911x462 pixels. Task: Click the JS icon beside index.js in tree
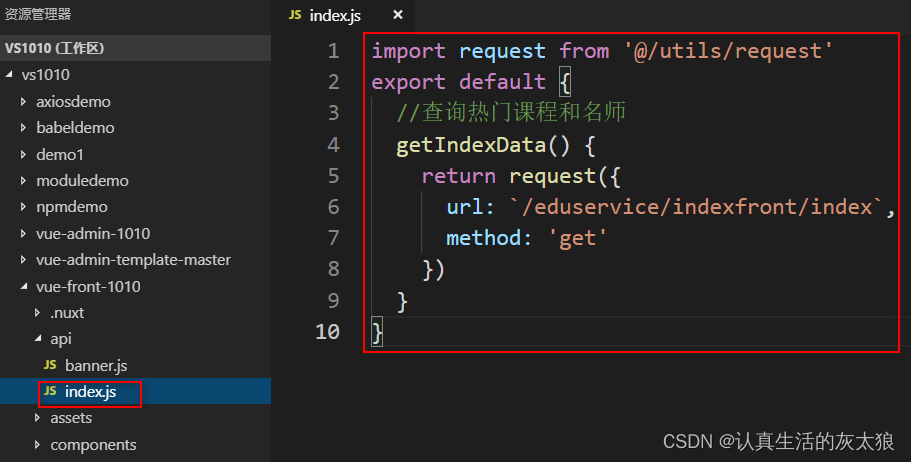tap(50, 392)
